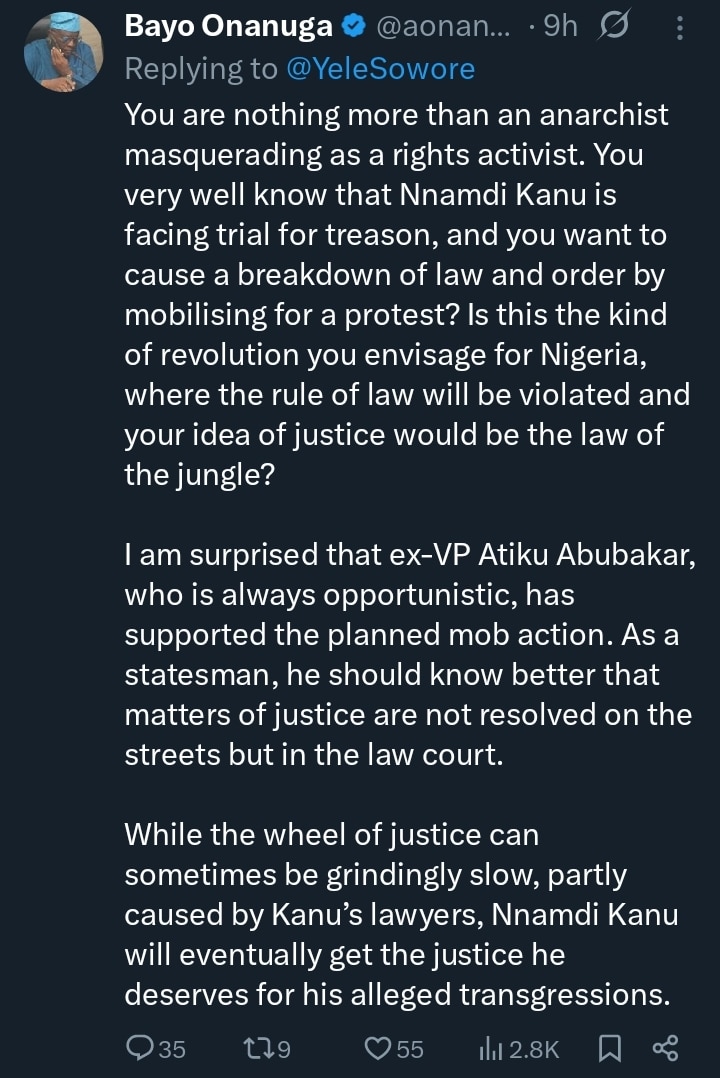Viewport: 720px width, 1078px height.
Task: Like the tweet with the heart icon
Action: (377, 1048)
